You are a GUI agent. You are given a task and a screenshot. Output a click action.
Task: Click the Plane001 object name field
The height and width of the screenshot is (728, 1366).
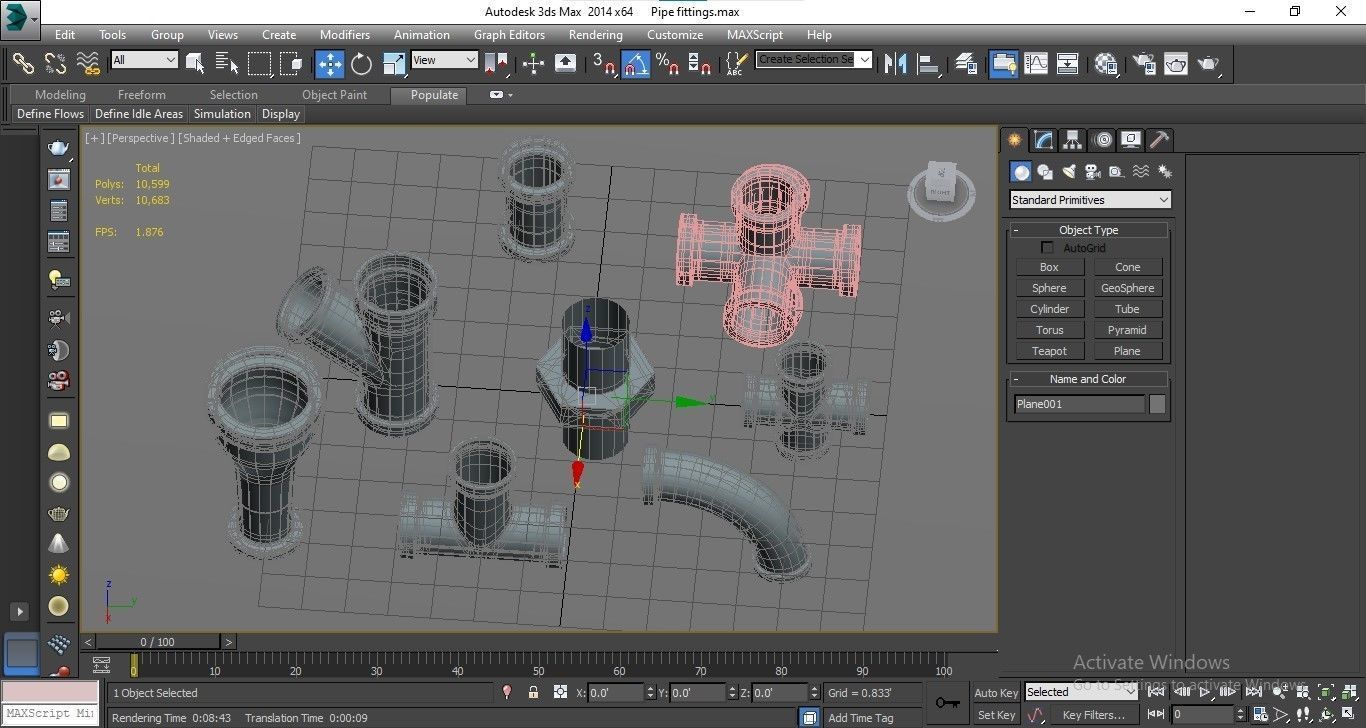pyautogui.click(x=1079, y=404)
